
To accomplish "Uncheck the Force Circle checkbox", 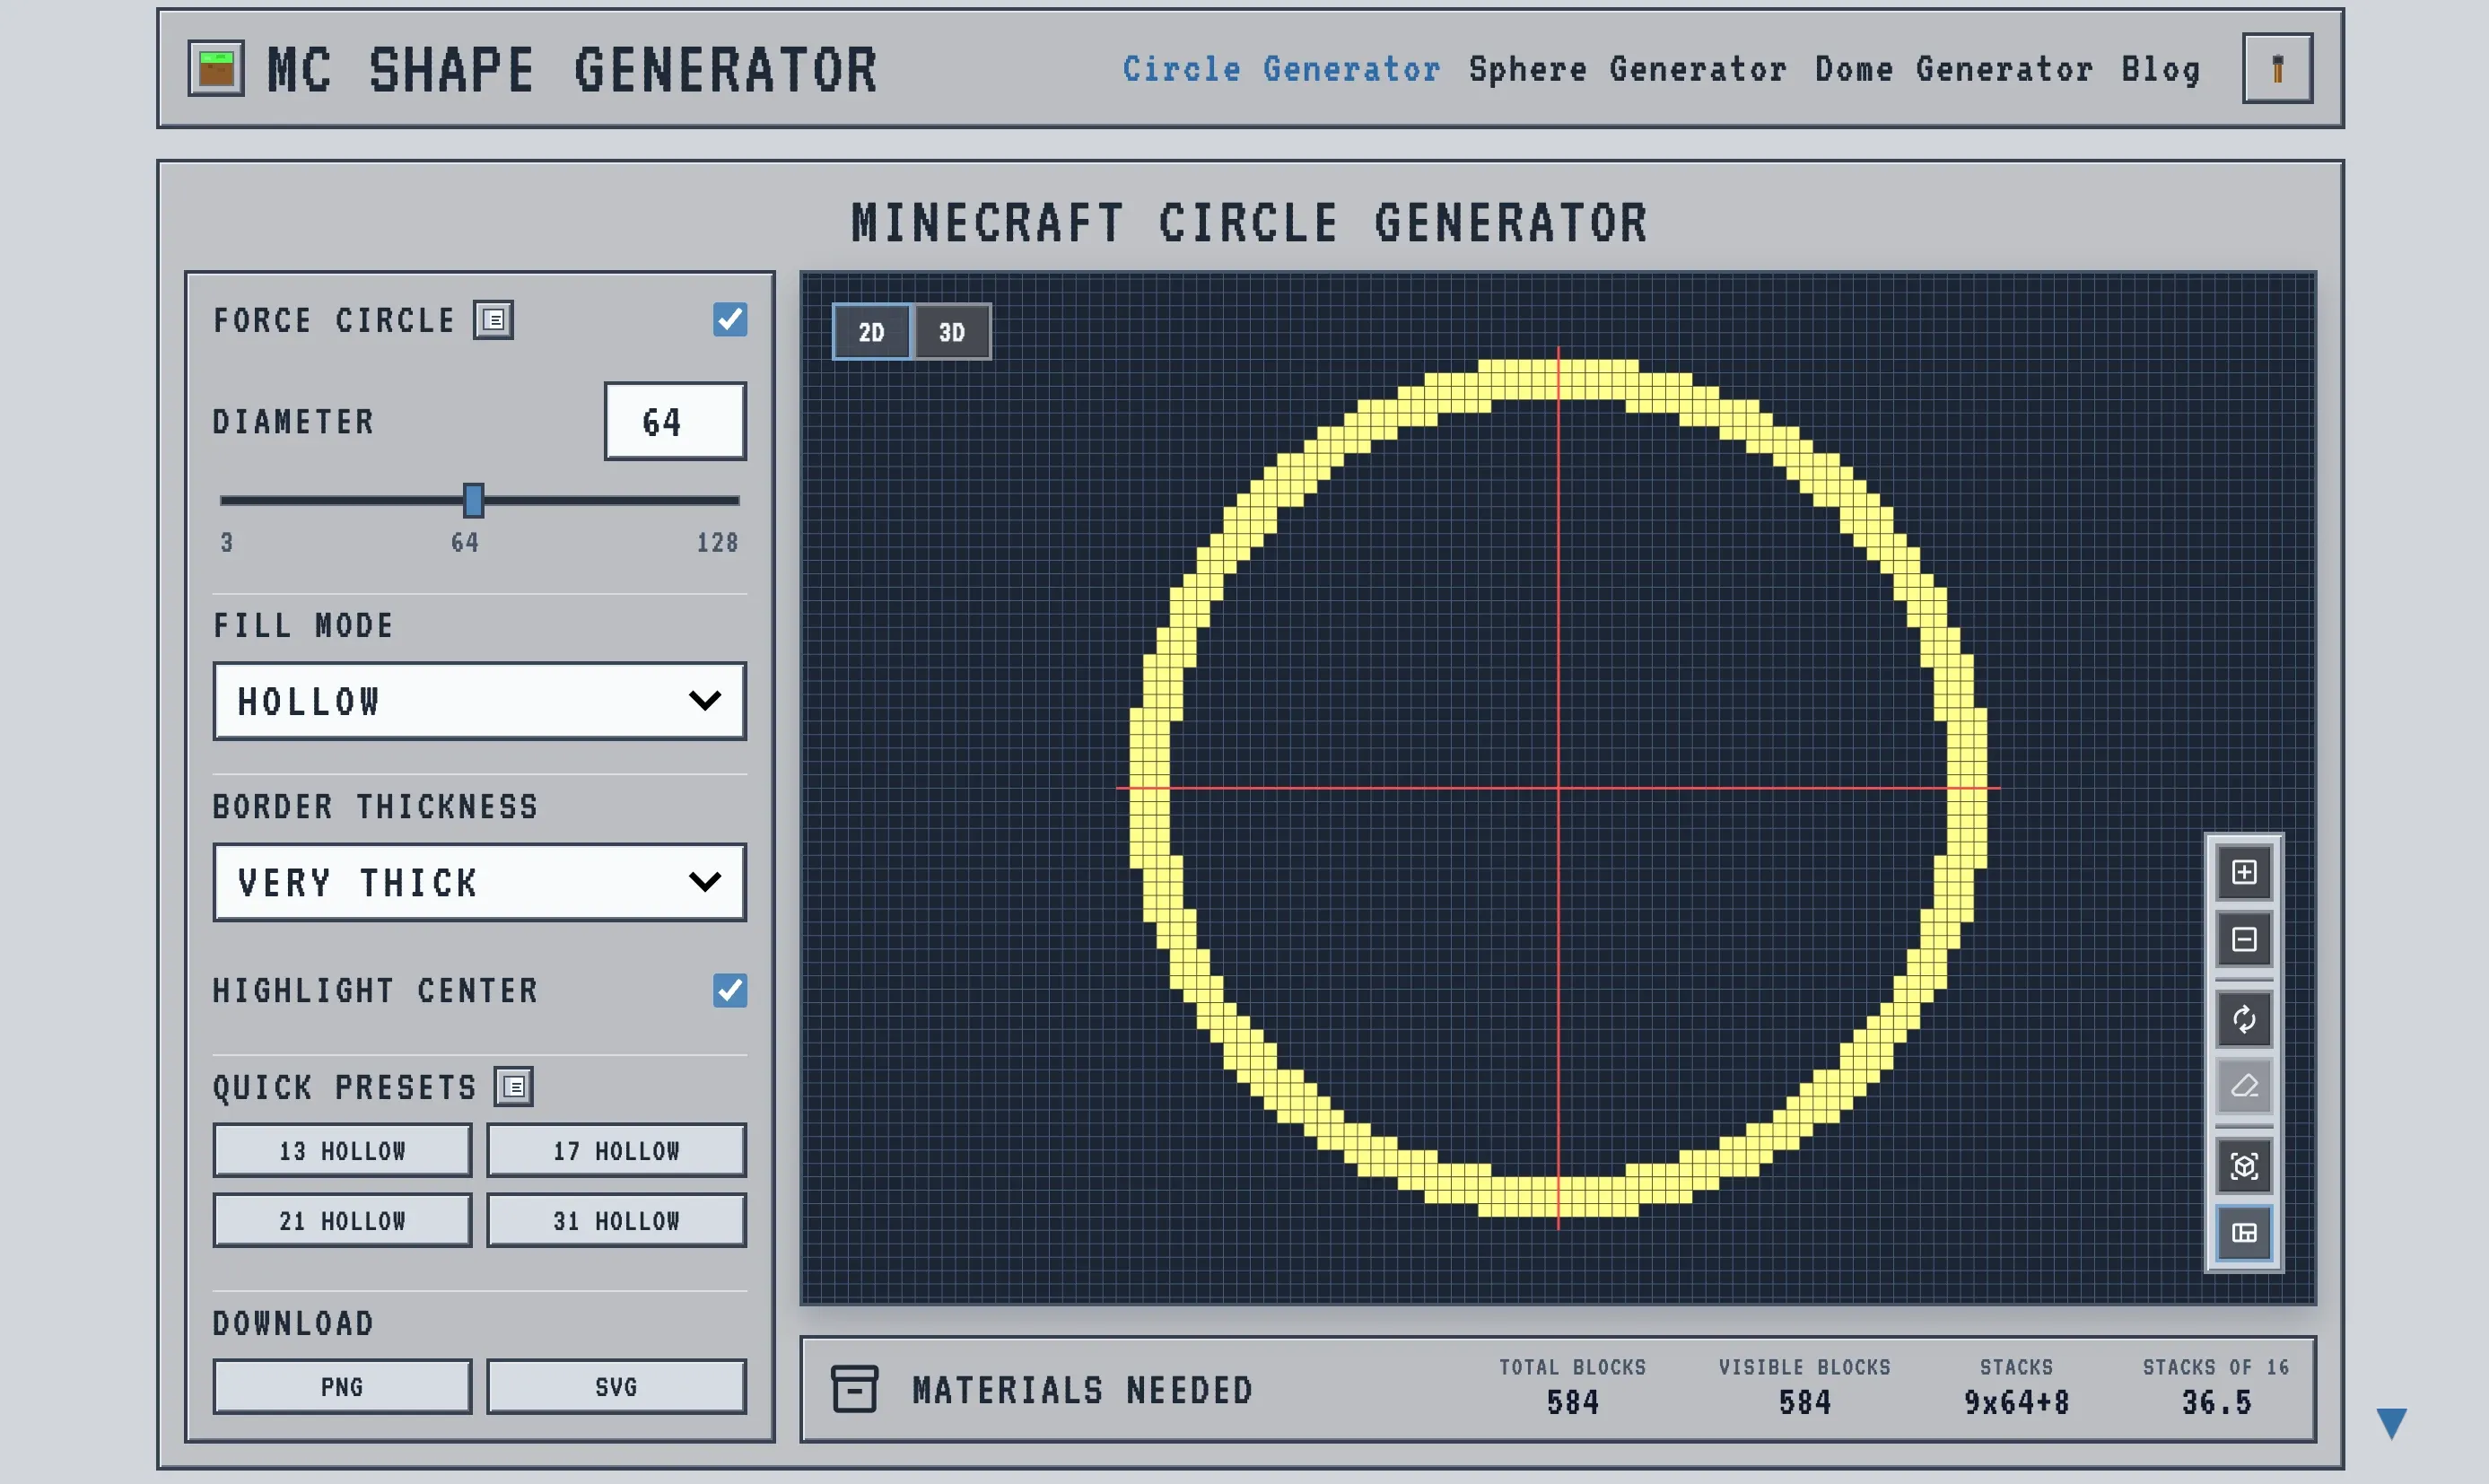I will tap(730, 320).
